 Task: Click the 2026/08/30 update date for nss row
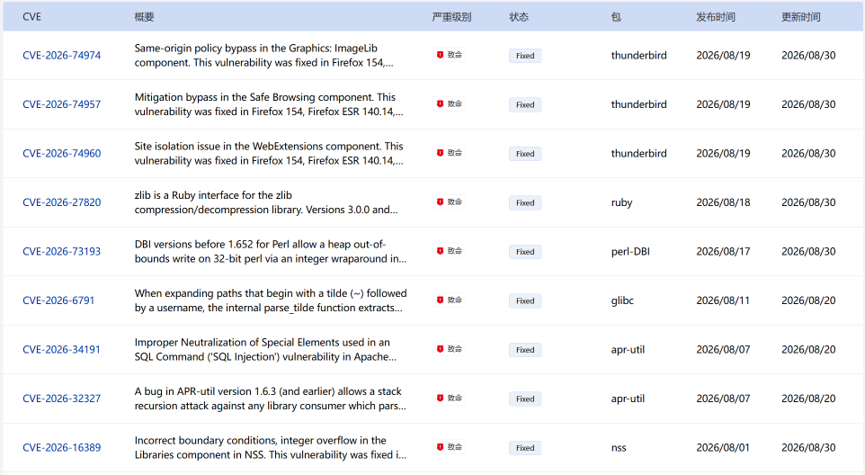coord(808,447)
